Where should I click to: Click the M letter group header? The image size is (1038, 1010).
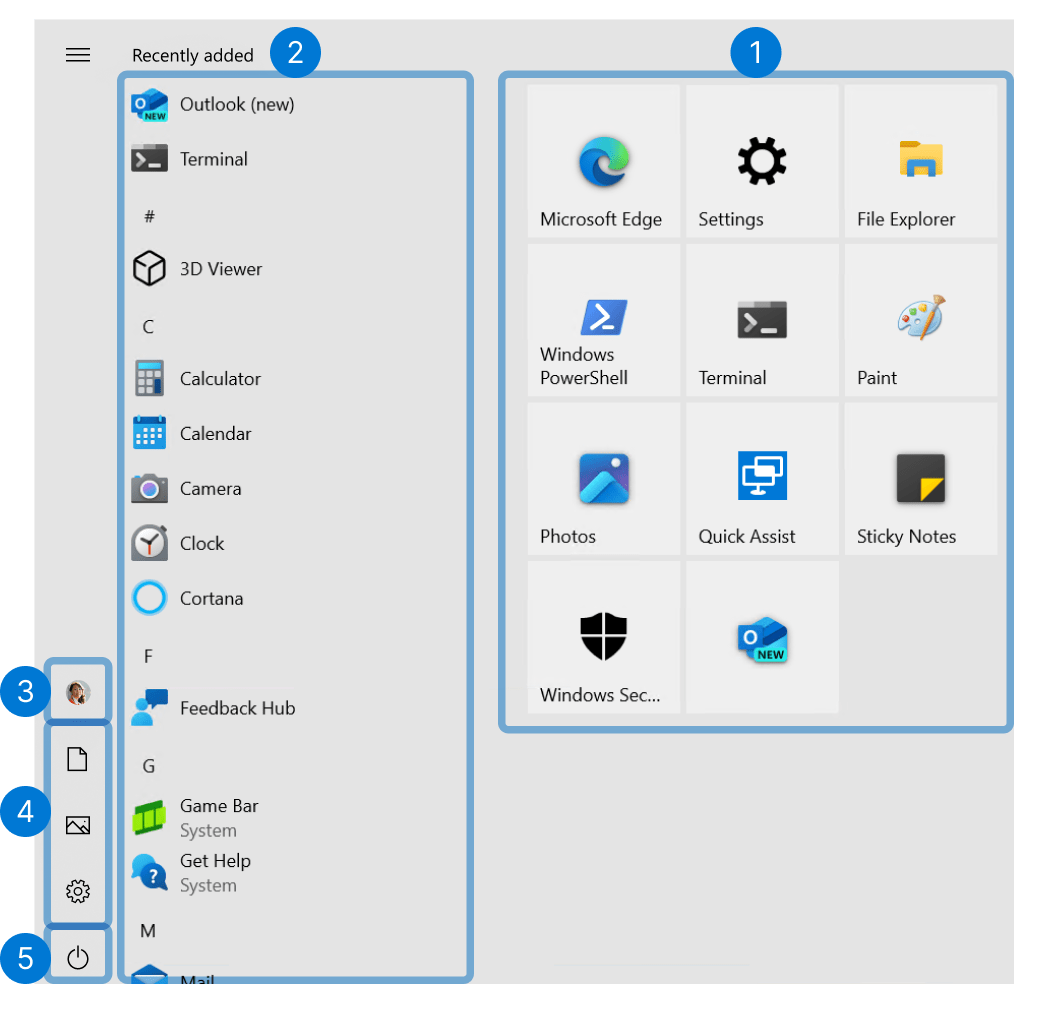click(148, 931)
